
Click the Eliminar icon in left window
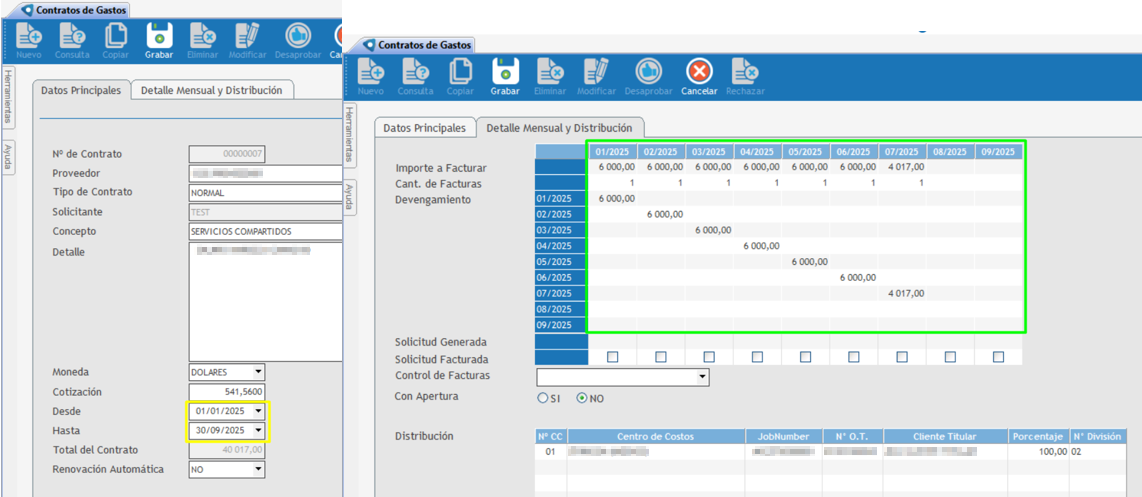coord(203,38)
